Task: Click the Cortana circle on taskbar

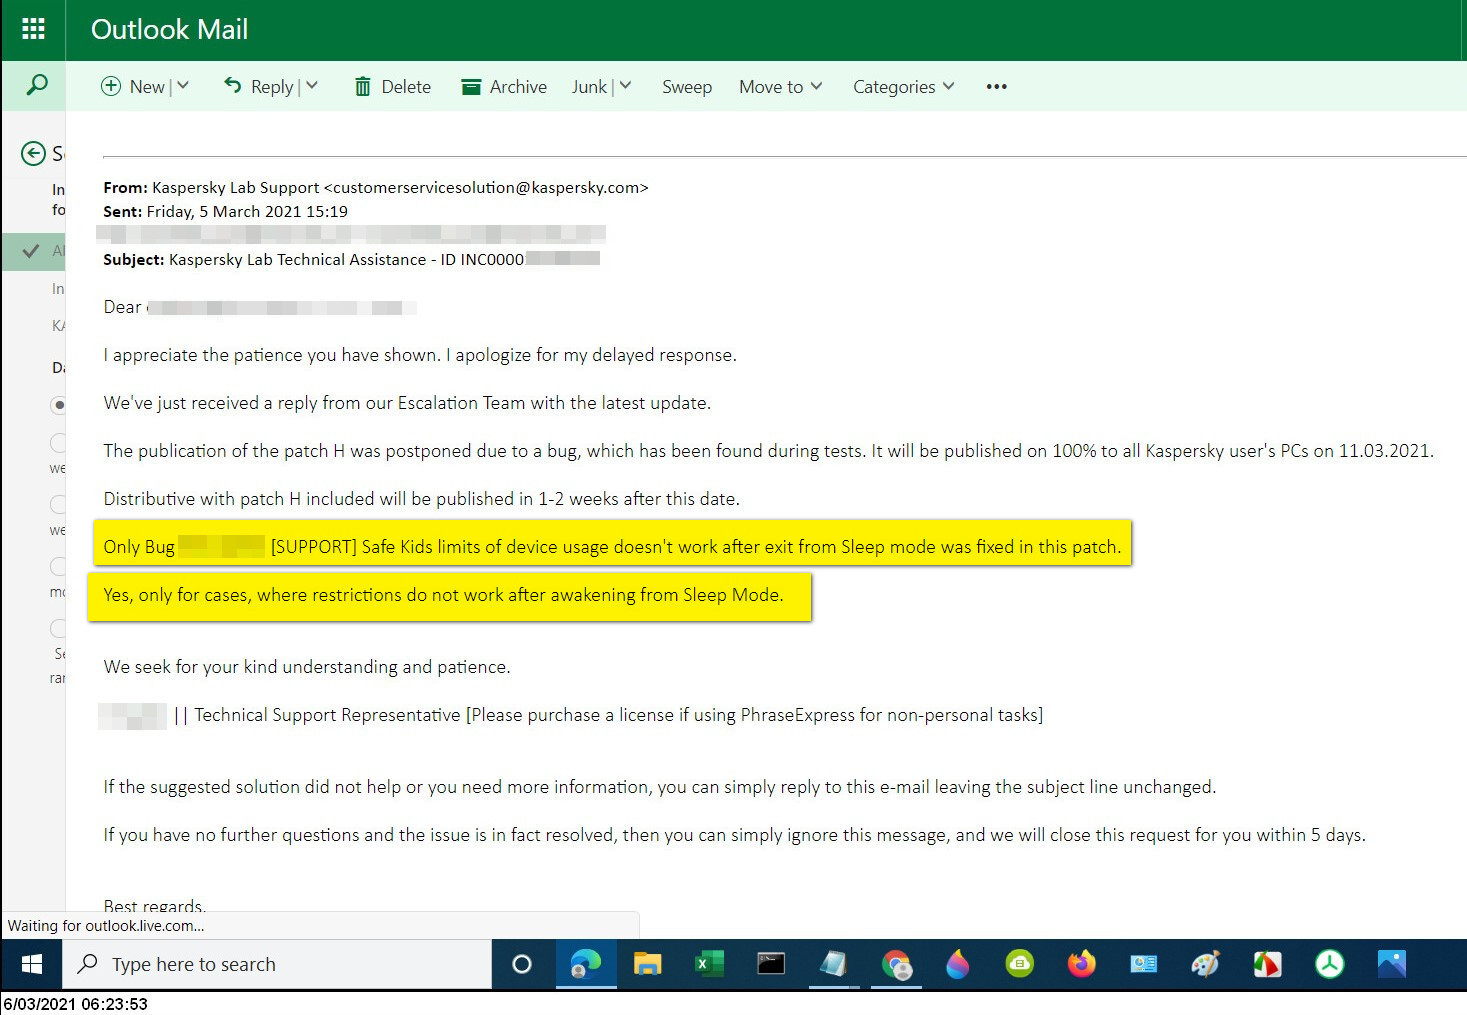Action: point(521,964)
